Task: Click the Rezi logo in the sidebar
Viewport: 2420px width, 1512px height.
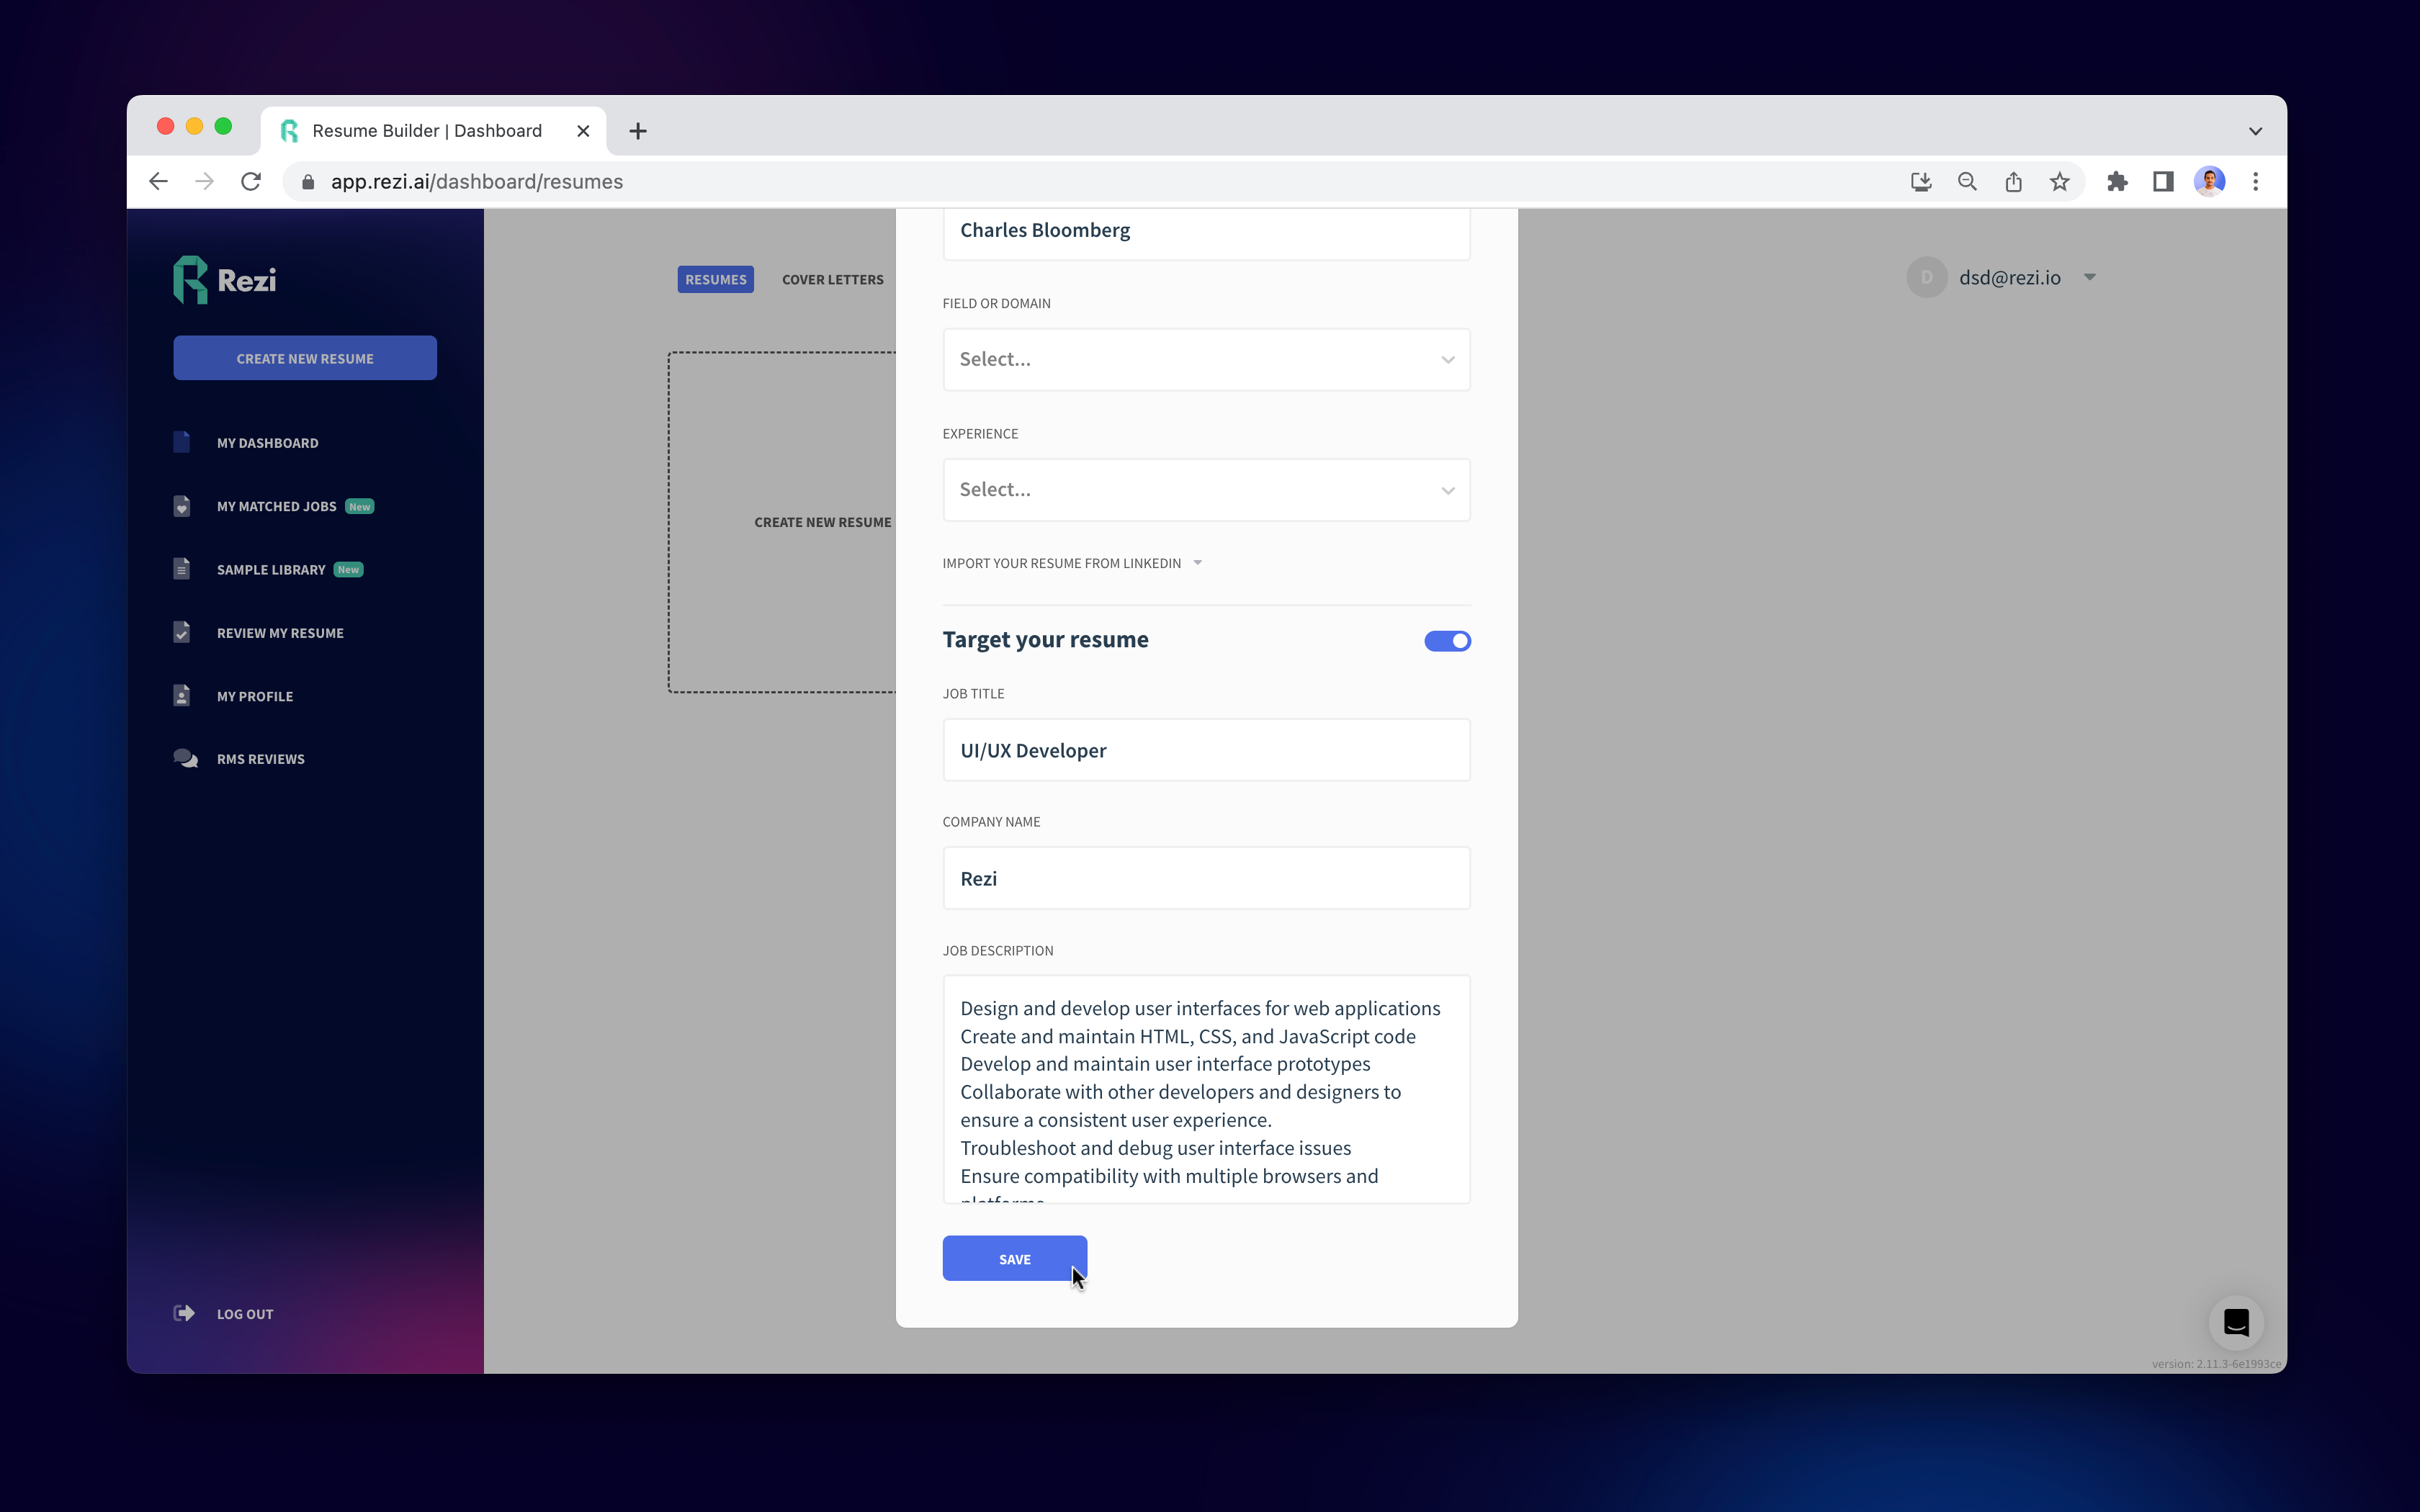Action: click(224, 280)
